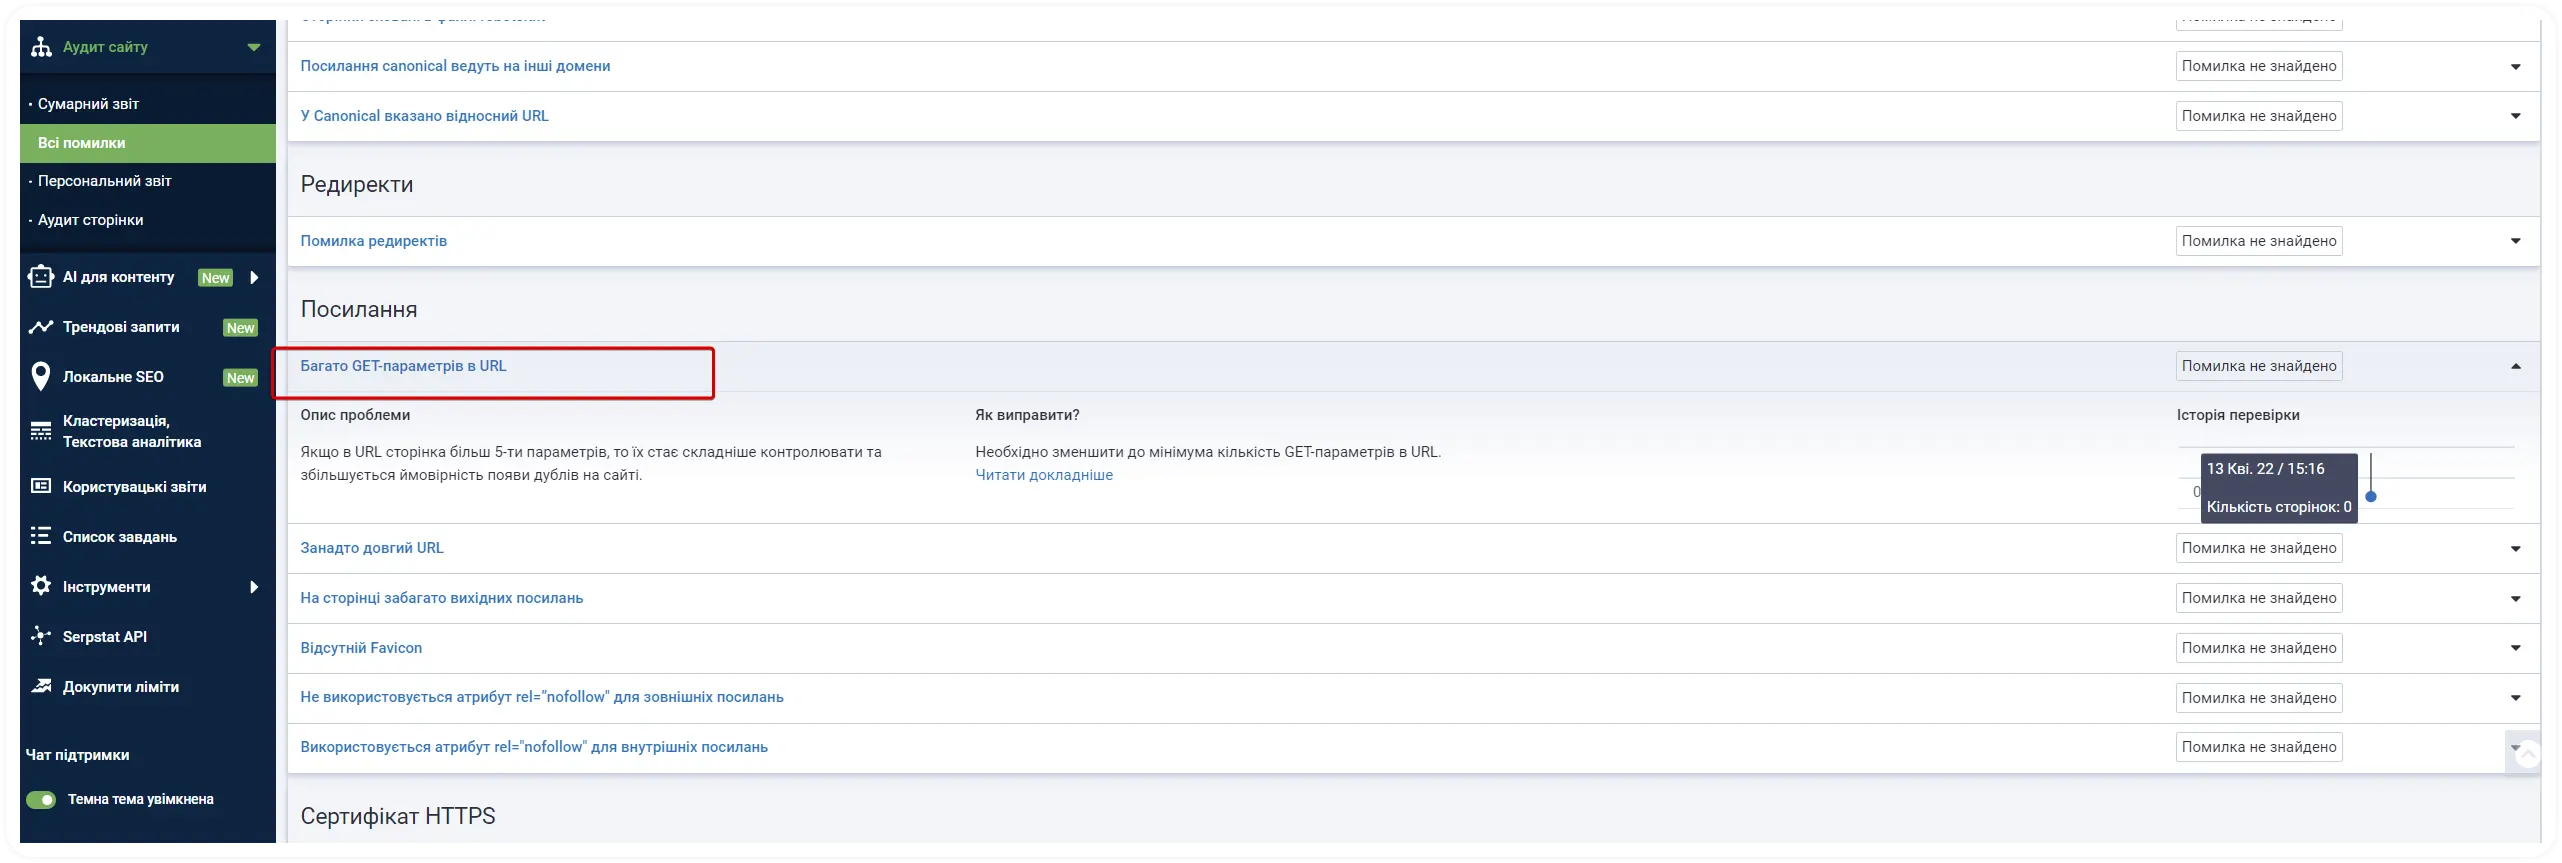2562x863 pixels.
Task: Click the check history chart data point
Action: [2370, 496]
